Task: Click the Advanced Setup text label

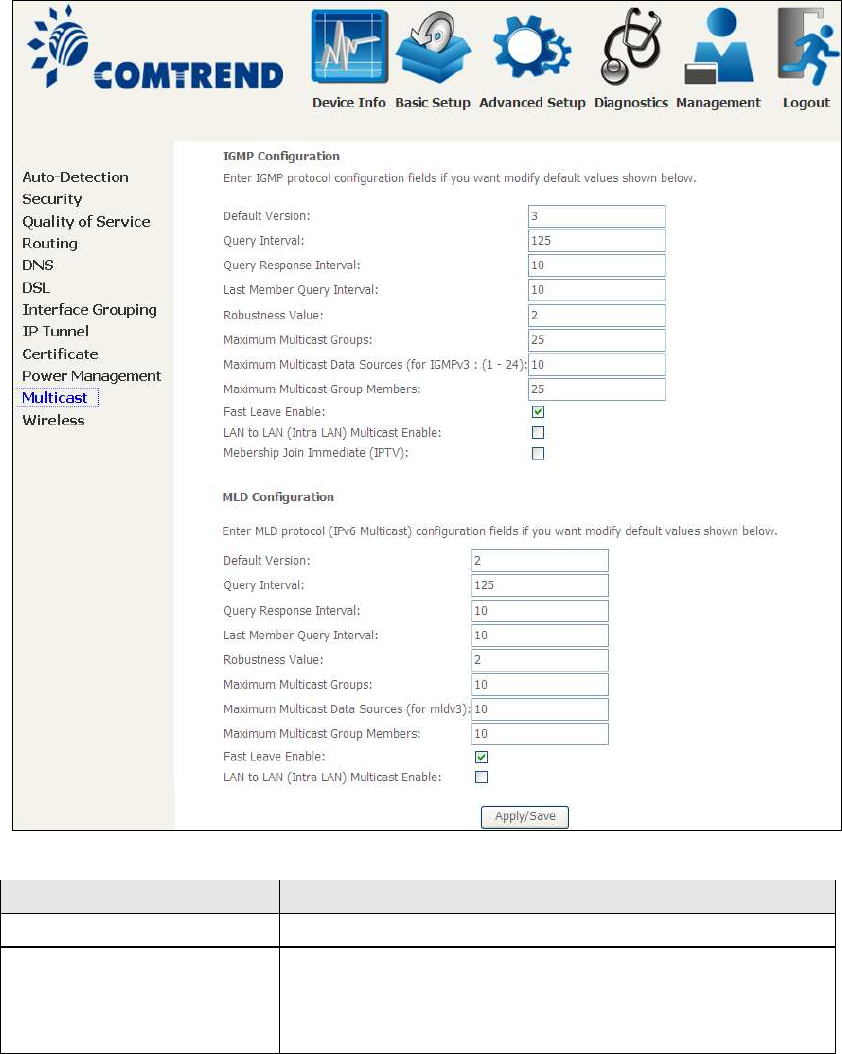Action: pos(532,103)
